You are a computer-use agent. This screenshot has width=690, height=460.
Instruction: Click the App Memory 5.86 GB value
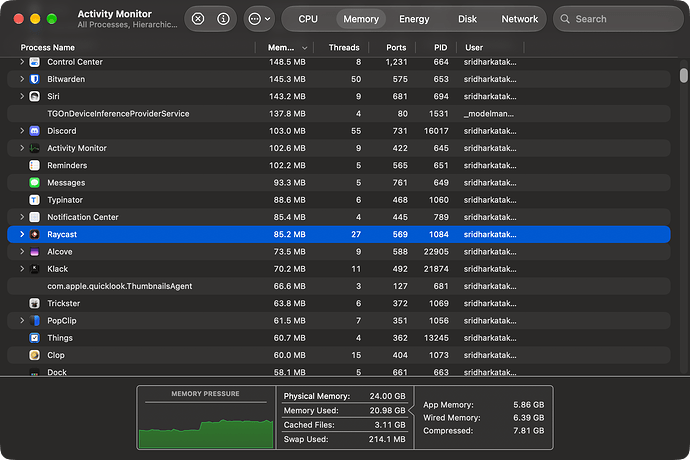click(x=529, y=405)
